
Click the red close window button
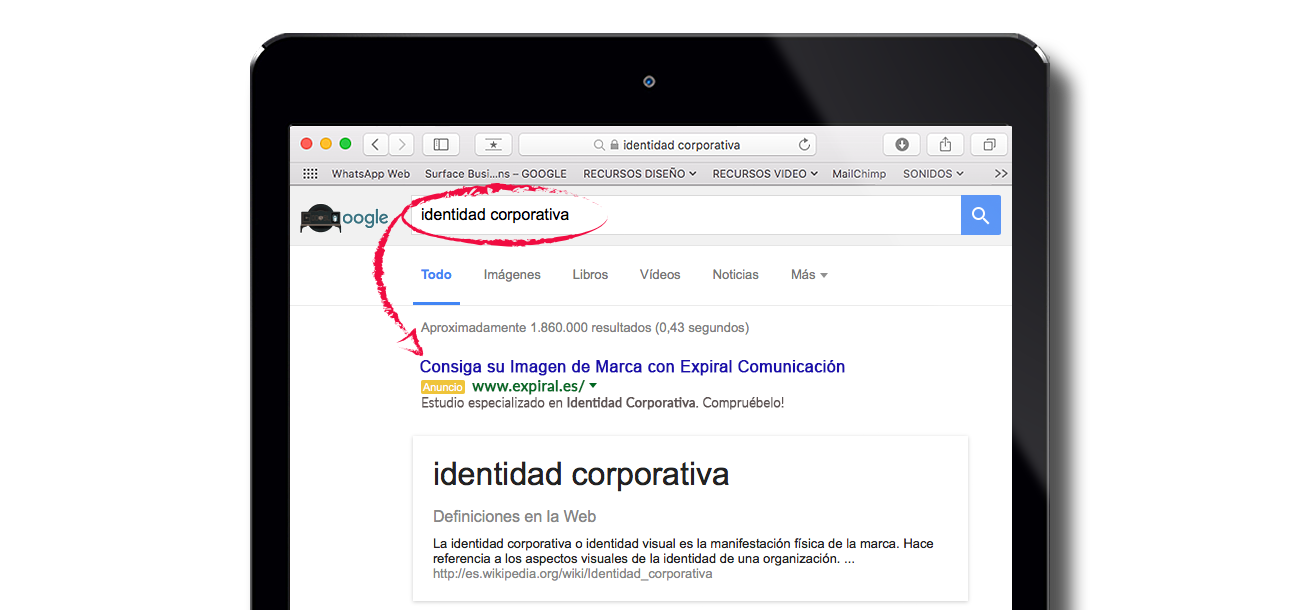(307, 144)
